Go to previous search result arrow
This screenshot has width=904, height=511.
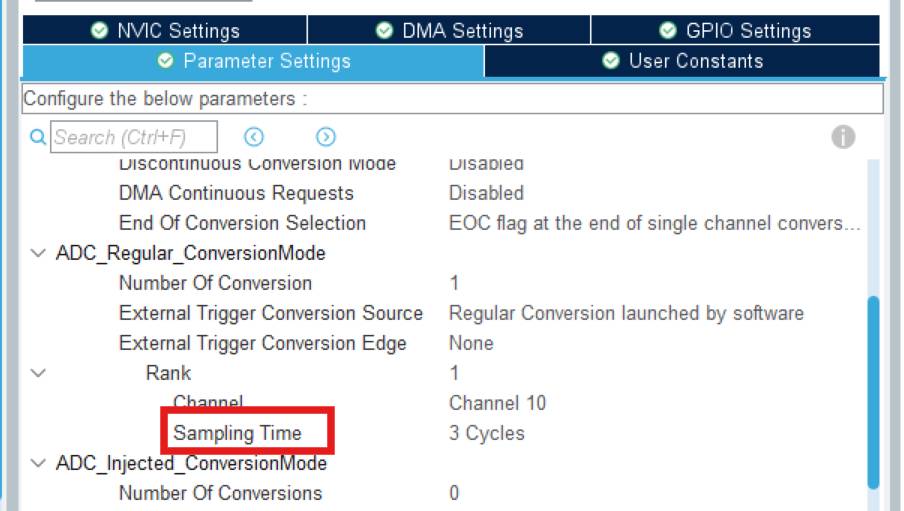point(254,137)
